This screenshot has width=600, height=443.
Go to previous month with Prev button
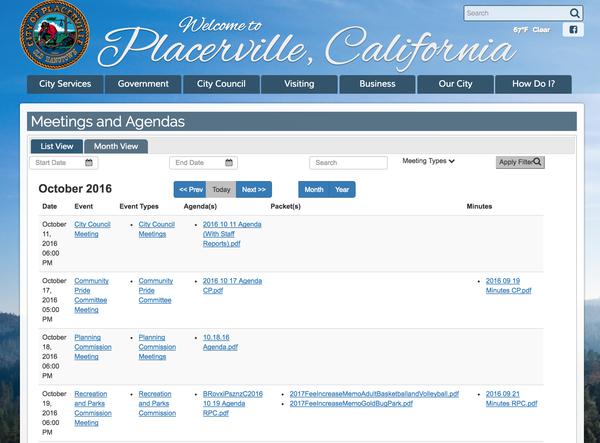190,189
